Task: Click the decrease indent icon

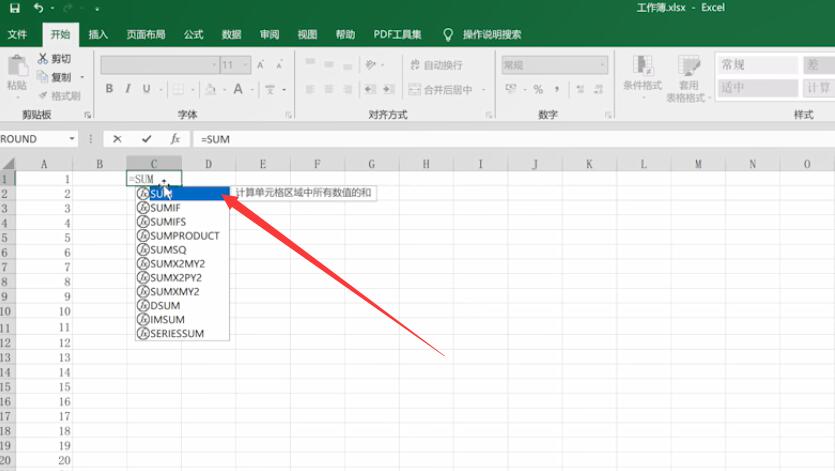Action: 370,90
